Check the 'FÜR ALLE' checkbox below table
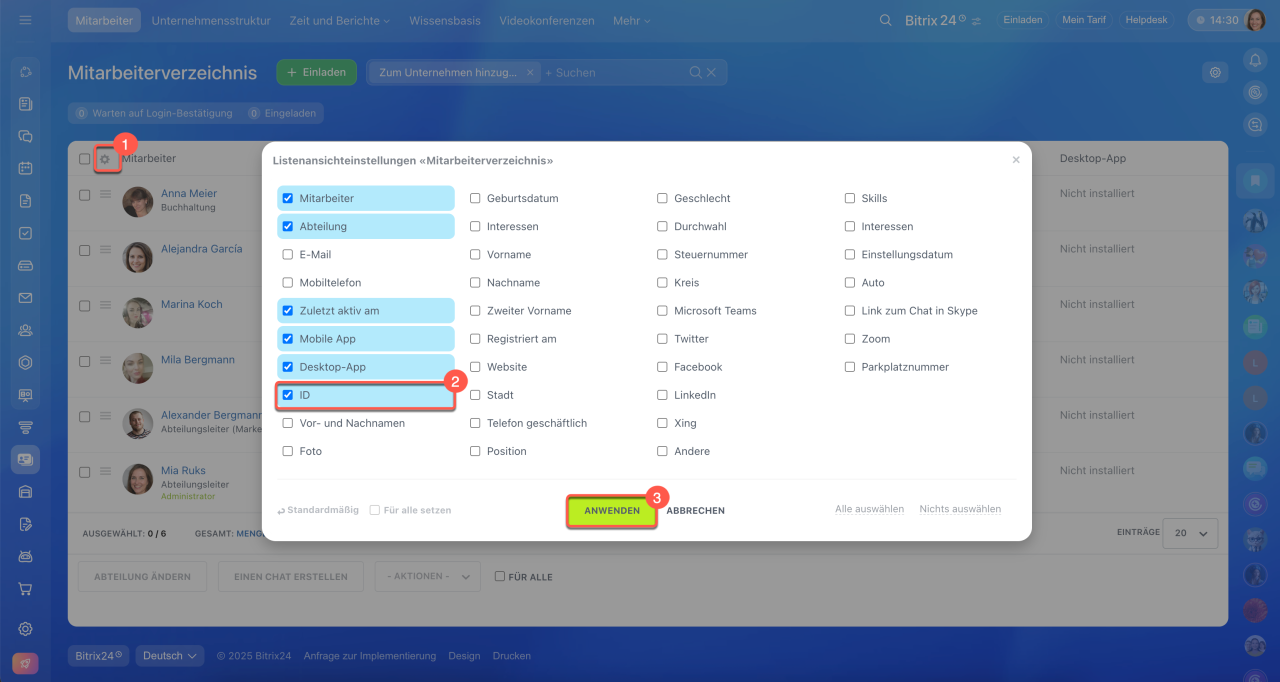1280x682 pixels. [x=500, y=576]
